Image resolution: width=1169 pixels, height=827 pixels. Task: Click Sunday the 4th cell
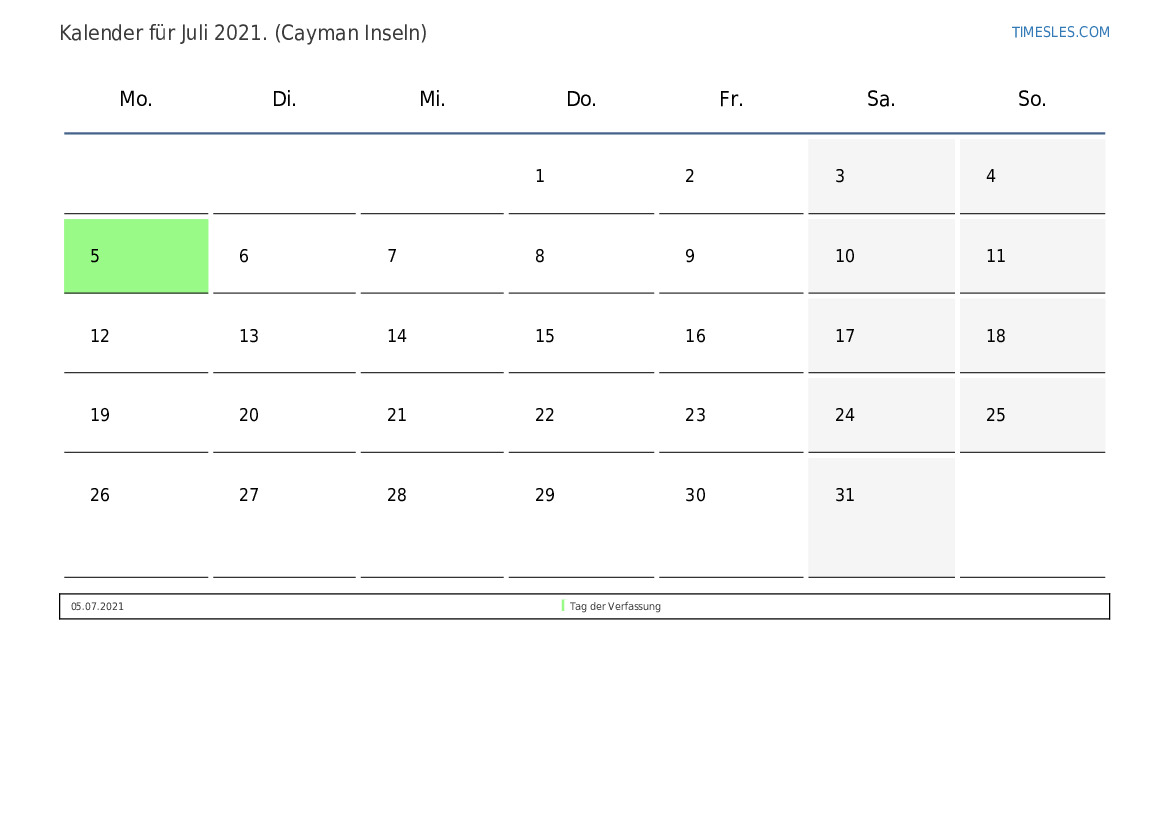coord(1033,176)
